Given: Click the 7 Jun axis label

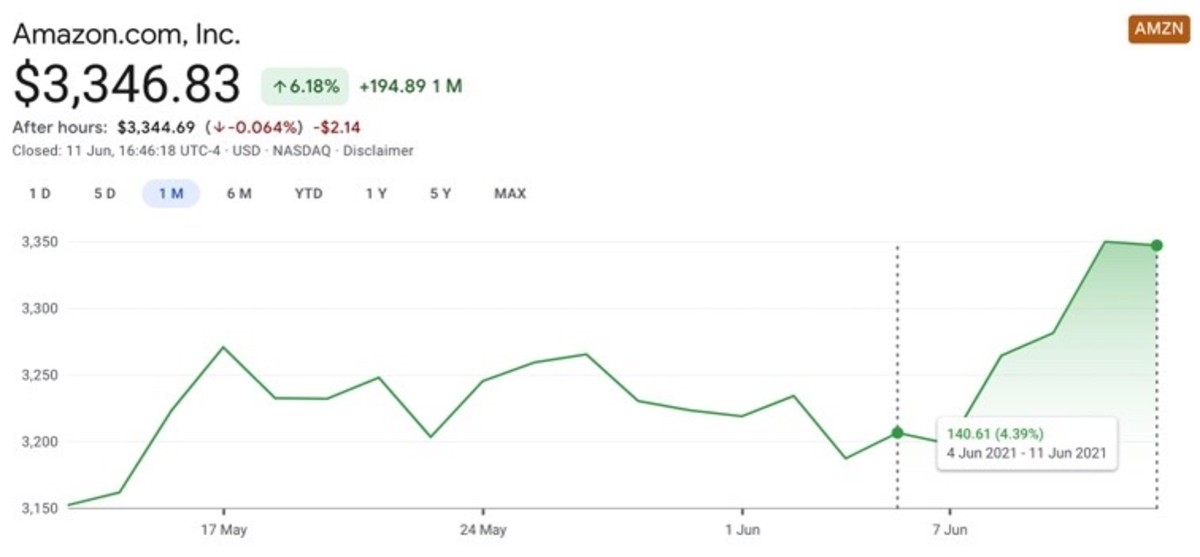Looking at the screenshot, I should (x=949, y=529).
